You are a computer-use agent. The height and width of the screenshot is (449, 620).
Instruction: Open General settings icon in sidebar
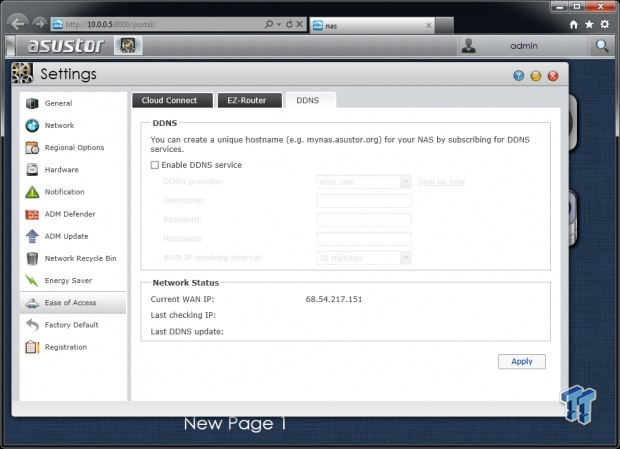[x=32, y=103]
